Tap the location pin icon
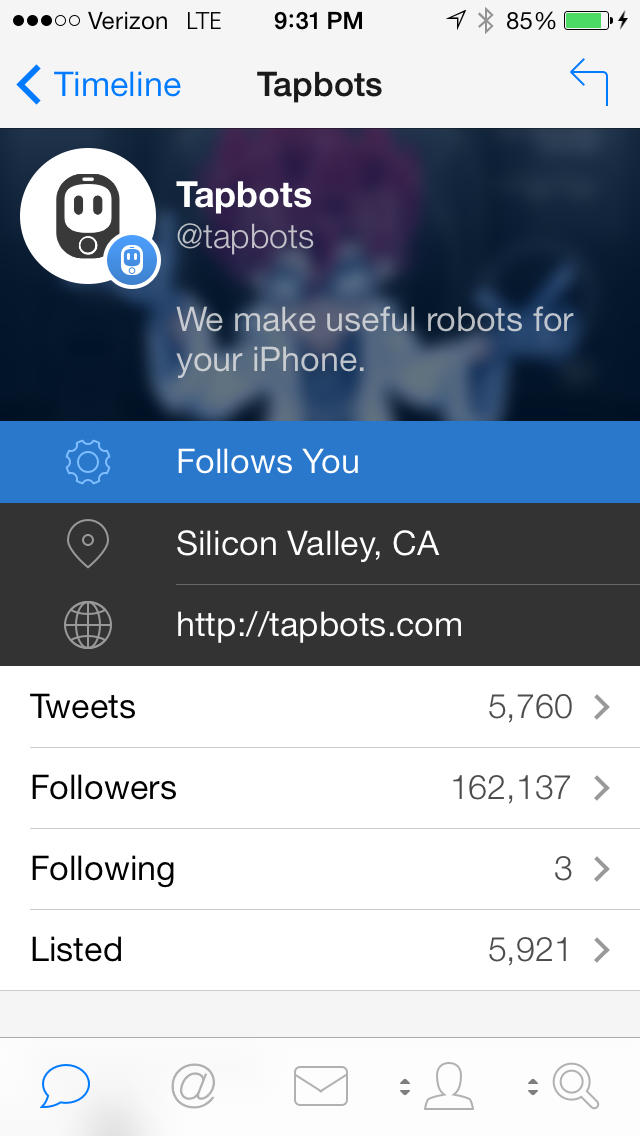 click(x=88, y=544)
